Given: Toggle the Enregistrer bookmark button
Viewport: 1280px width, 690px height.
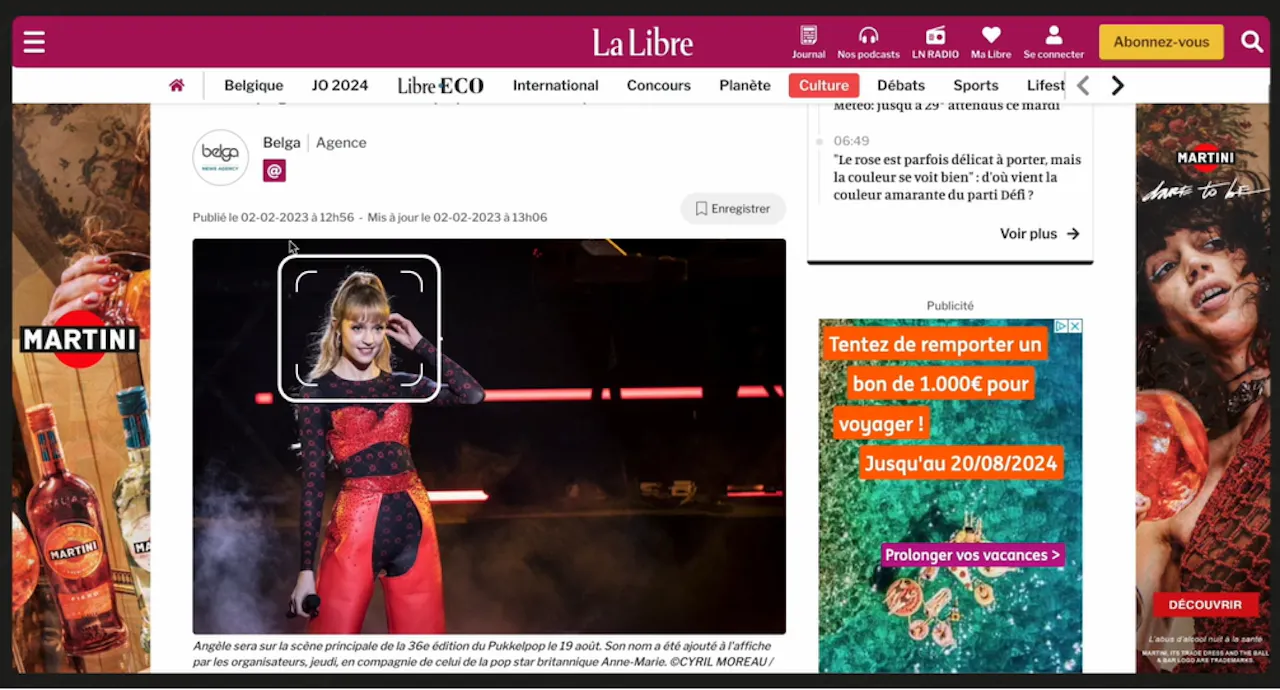Looking at the screenshot, I should click(733, 209).
